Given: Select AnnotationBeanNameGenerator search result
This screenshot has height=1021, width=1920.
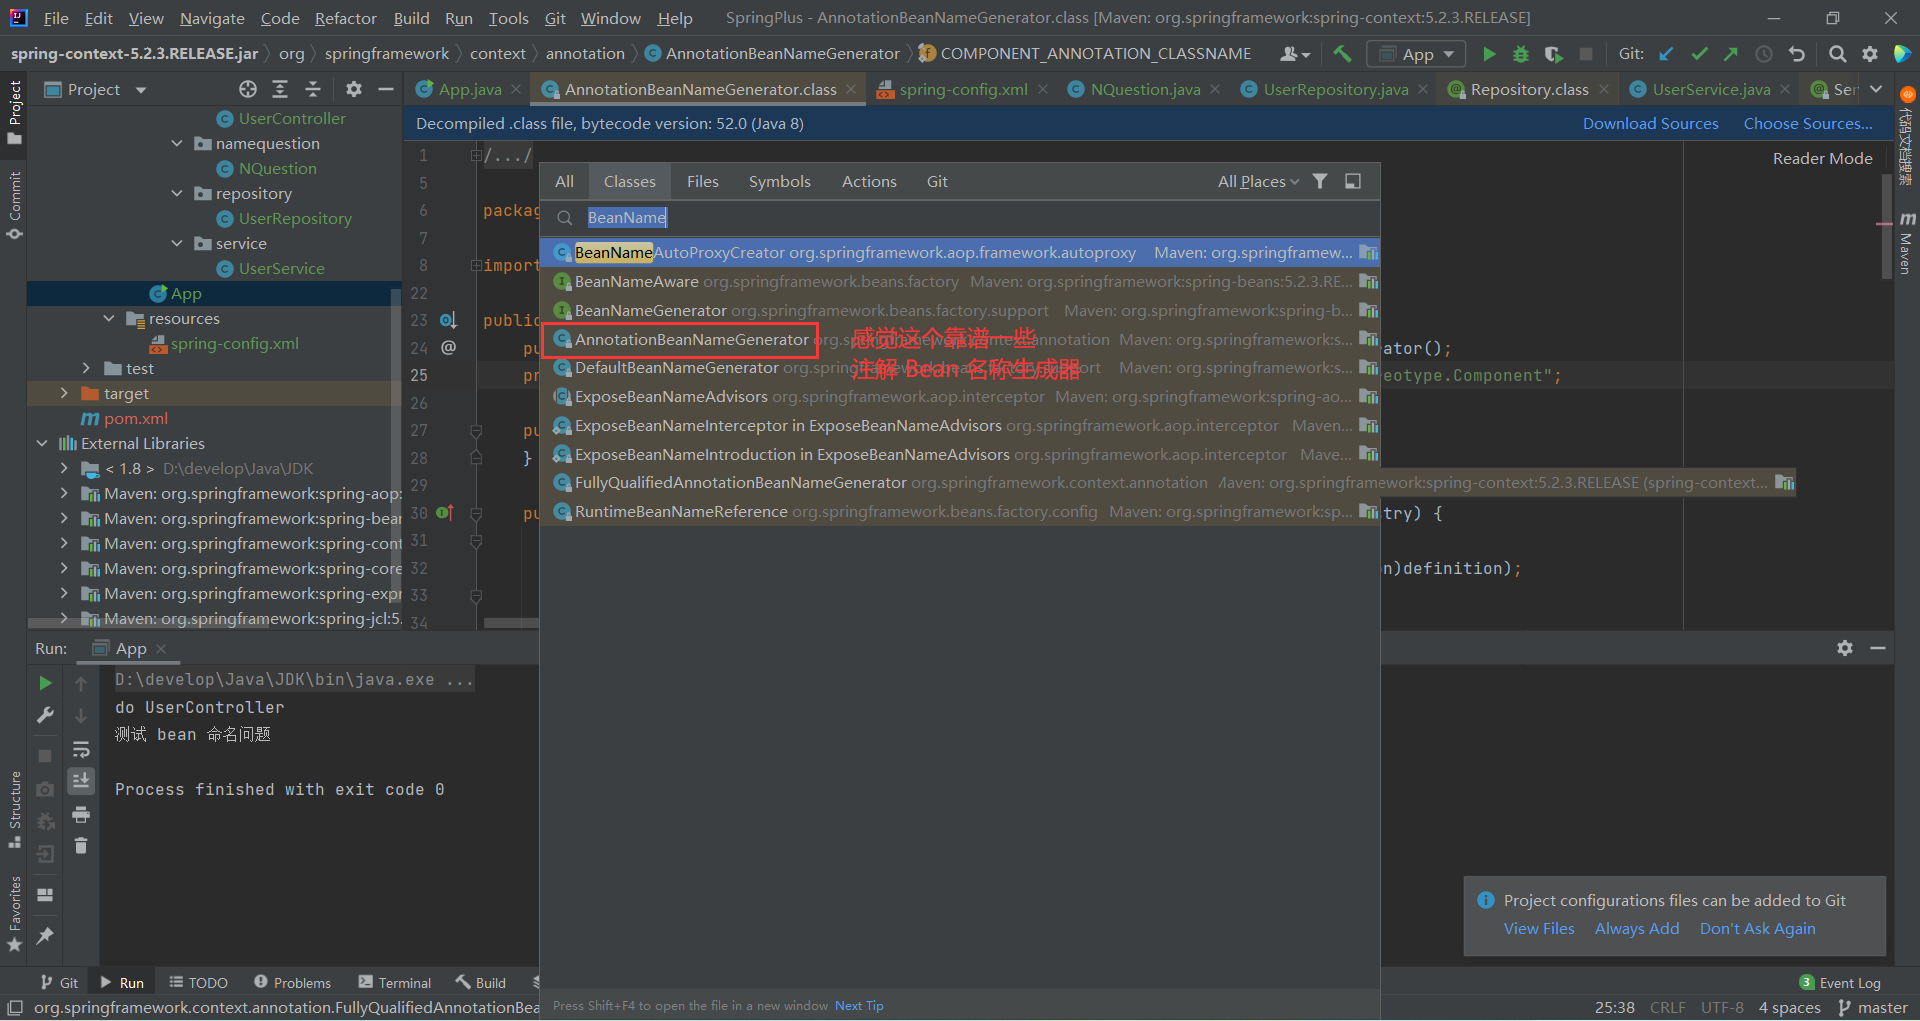Looking at the screenshot, I should 960,339.
